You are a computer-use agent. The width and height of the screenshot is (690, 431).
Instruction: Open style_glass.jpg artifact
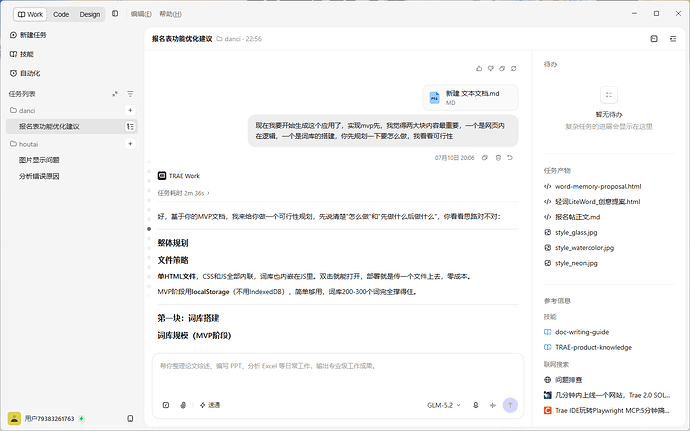tap(571, 232)
